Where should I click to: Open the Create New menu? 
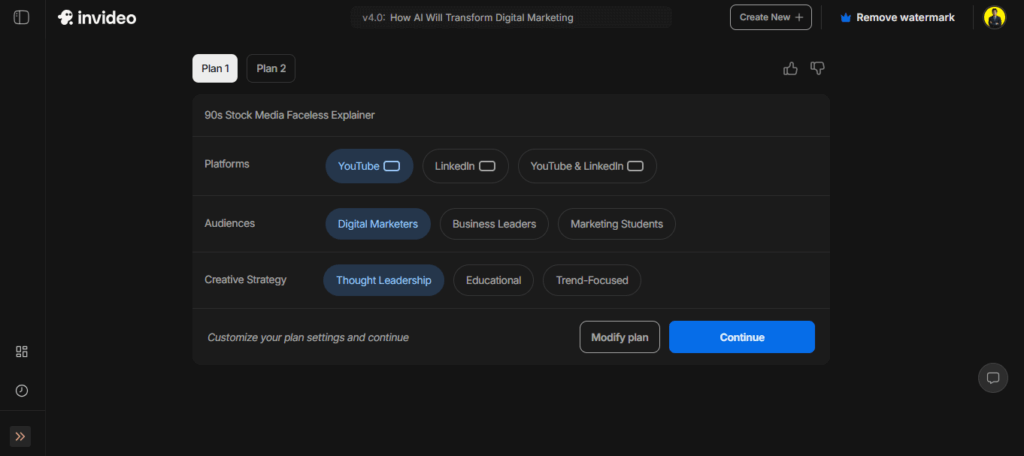tap(770, 17)
